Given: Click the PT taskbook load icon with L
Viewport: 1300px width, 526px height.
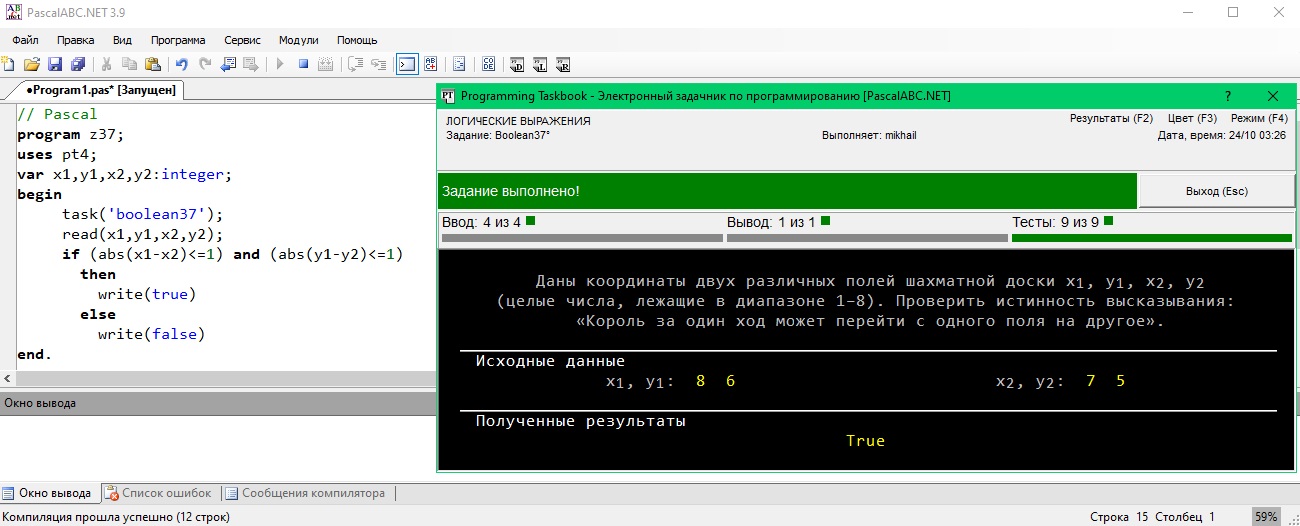Looking at the screenshot, I should (540, 64).
